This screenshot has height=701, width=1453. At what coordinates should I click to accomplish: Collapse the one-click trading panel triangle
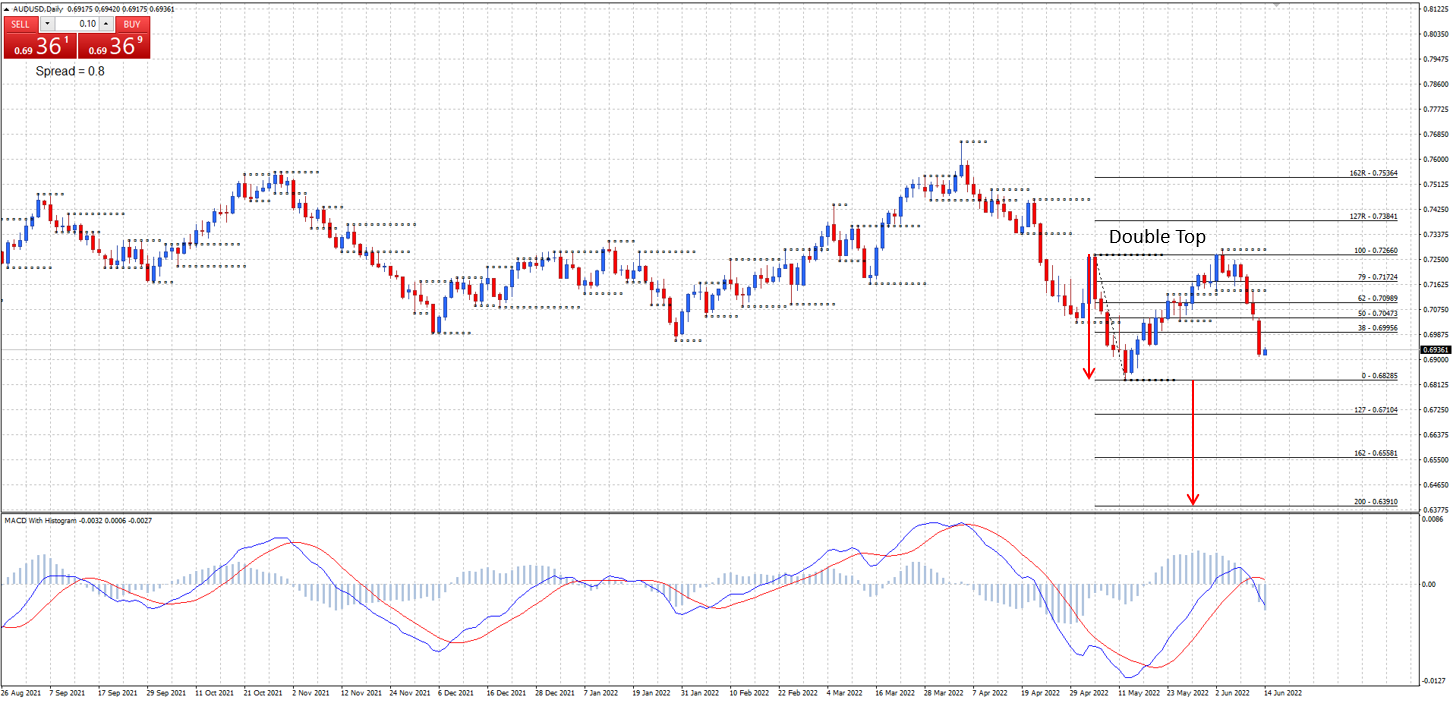pos(6,9)
